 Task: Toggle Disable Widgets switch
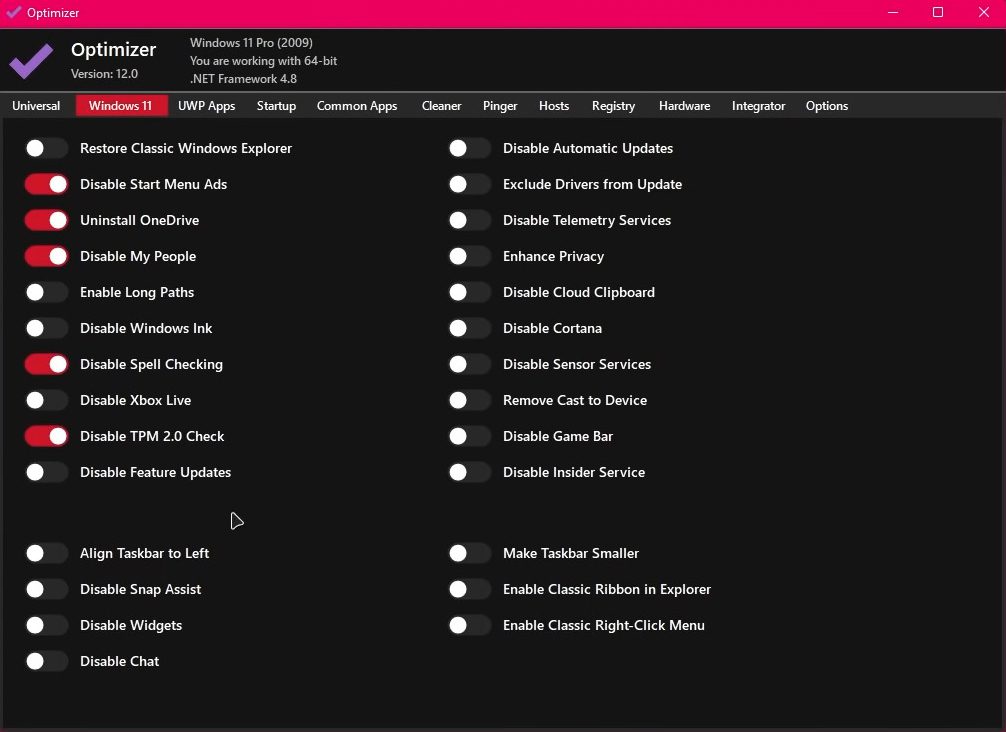pyautogui.click(x=46, y=625)
